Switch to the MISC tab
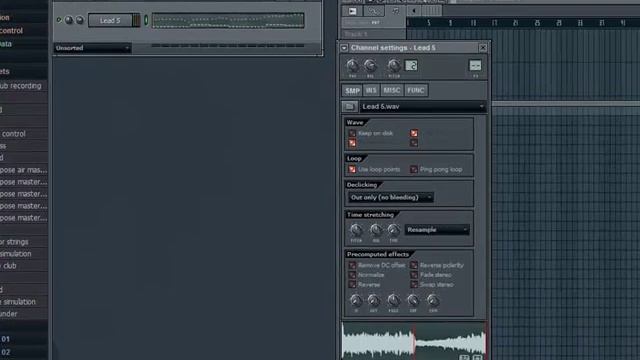This screenshot has width=640, height=360. [x=392, y=91]
